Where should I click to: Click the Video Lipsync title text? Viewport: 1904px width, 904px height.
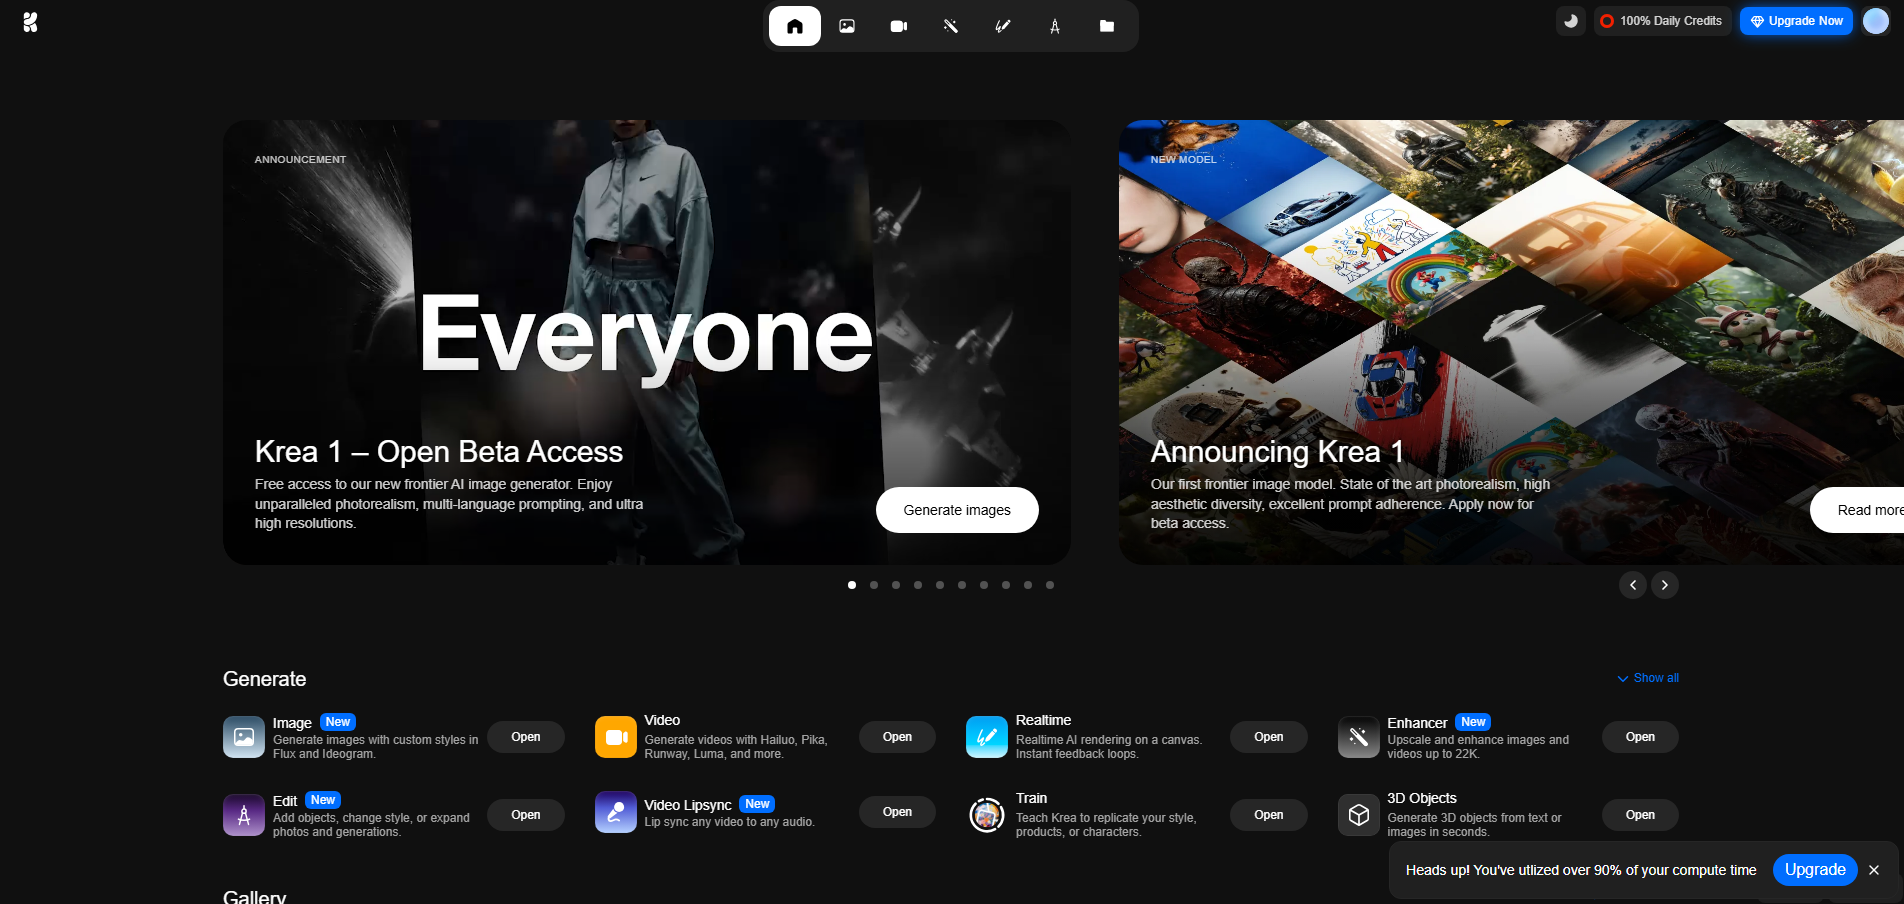[x=688, y=805]
